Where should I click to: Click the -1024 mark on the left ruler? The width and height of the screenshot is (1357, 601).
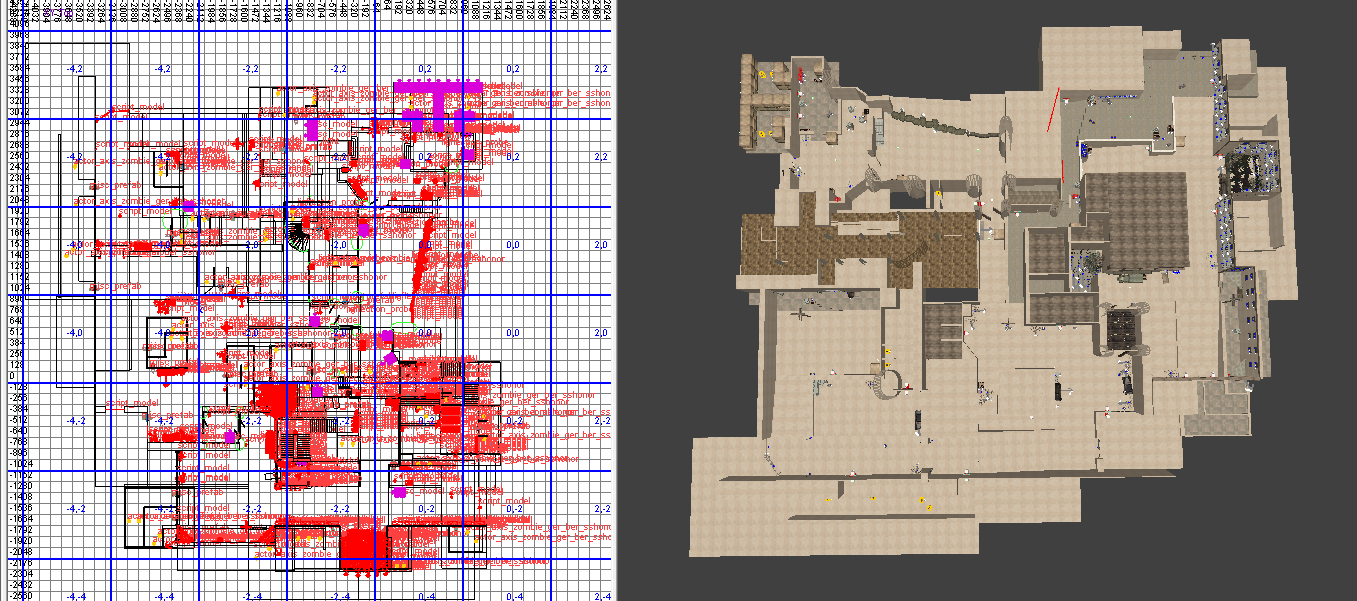(x=18, y=463)
